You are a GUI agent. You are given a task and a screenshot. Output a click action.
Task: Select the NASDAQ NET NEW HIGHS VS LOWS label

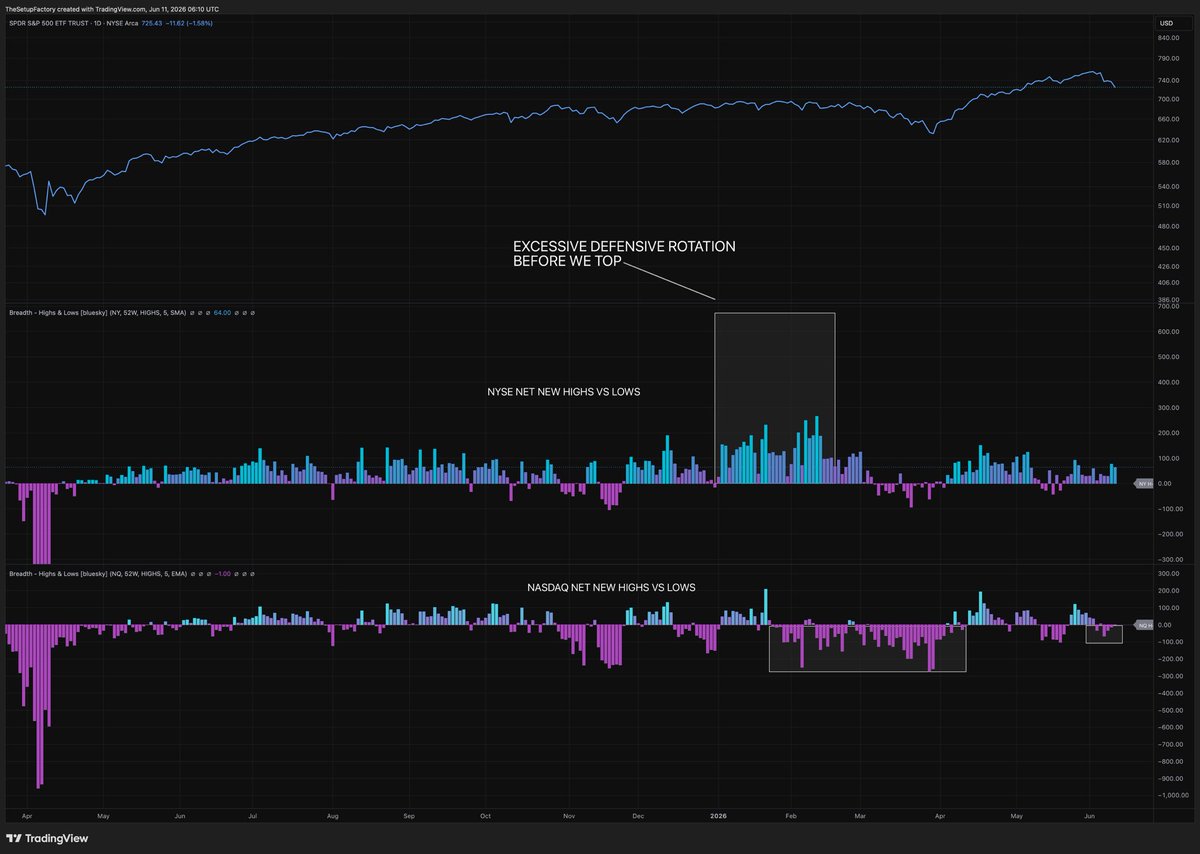[611, 587]
